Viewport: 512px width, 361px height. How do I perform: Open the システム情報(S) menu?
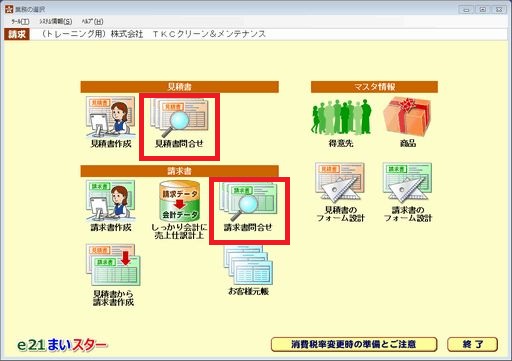(x=55, y=22)
